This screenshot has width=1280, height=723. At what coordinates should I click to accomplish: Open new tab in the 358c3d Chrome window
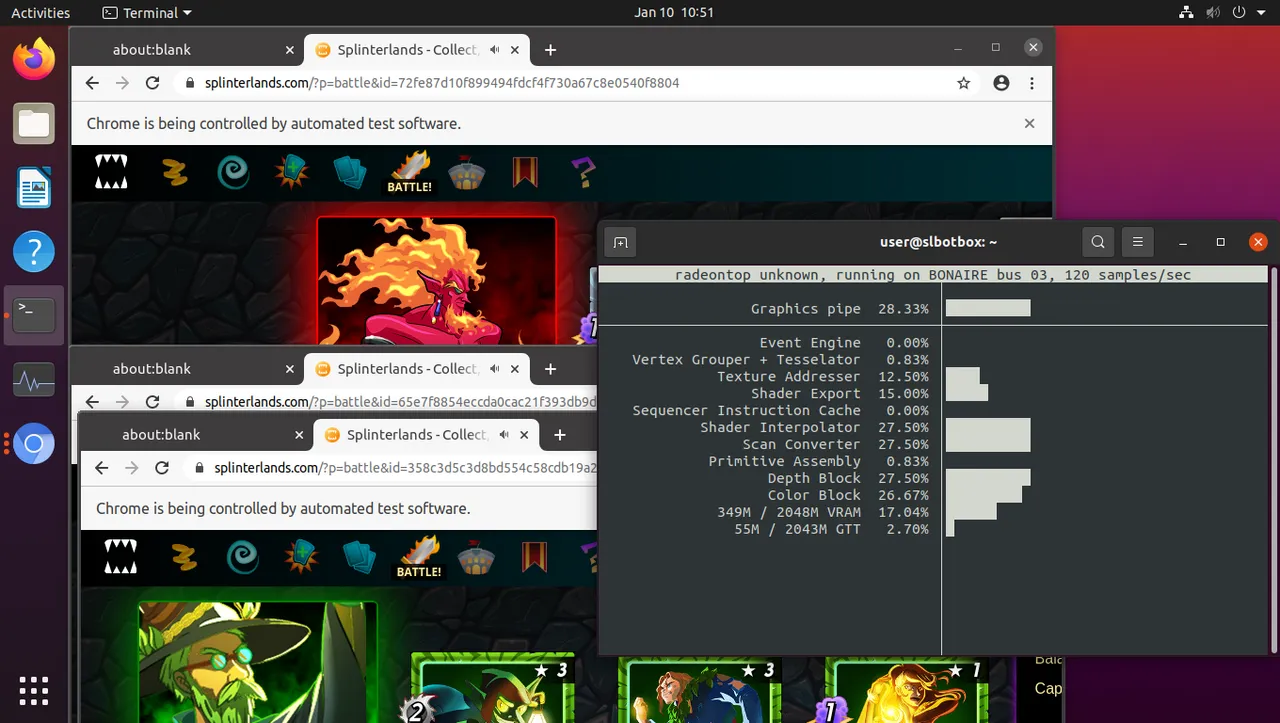click(x=560, y=435)
